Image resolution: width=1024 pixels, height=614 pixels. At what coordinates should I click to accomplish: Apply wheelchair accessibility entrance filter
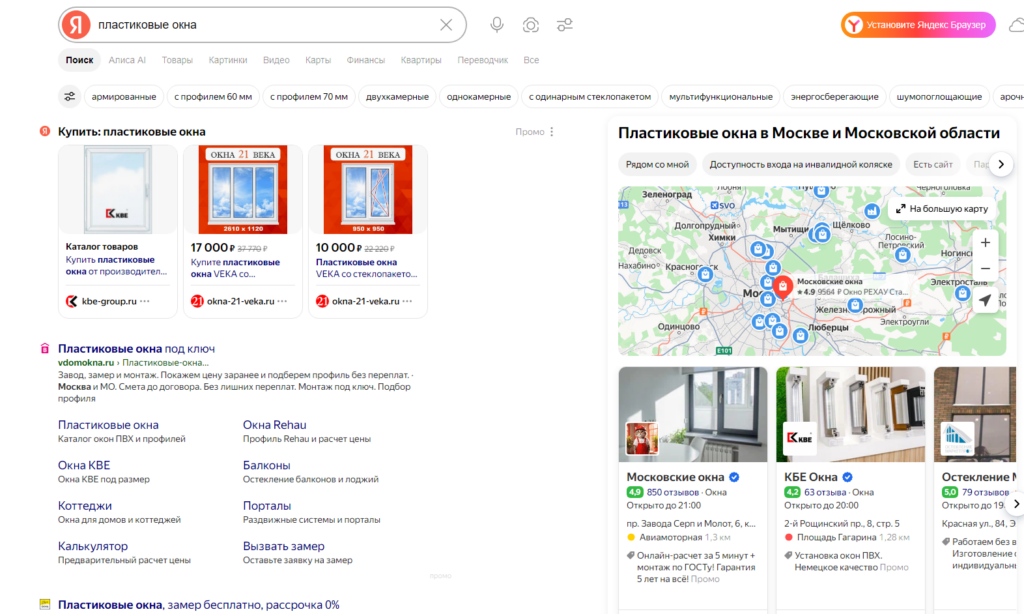pos(801,165)
